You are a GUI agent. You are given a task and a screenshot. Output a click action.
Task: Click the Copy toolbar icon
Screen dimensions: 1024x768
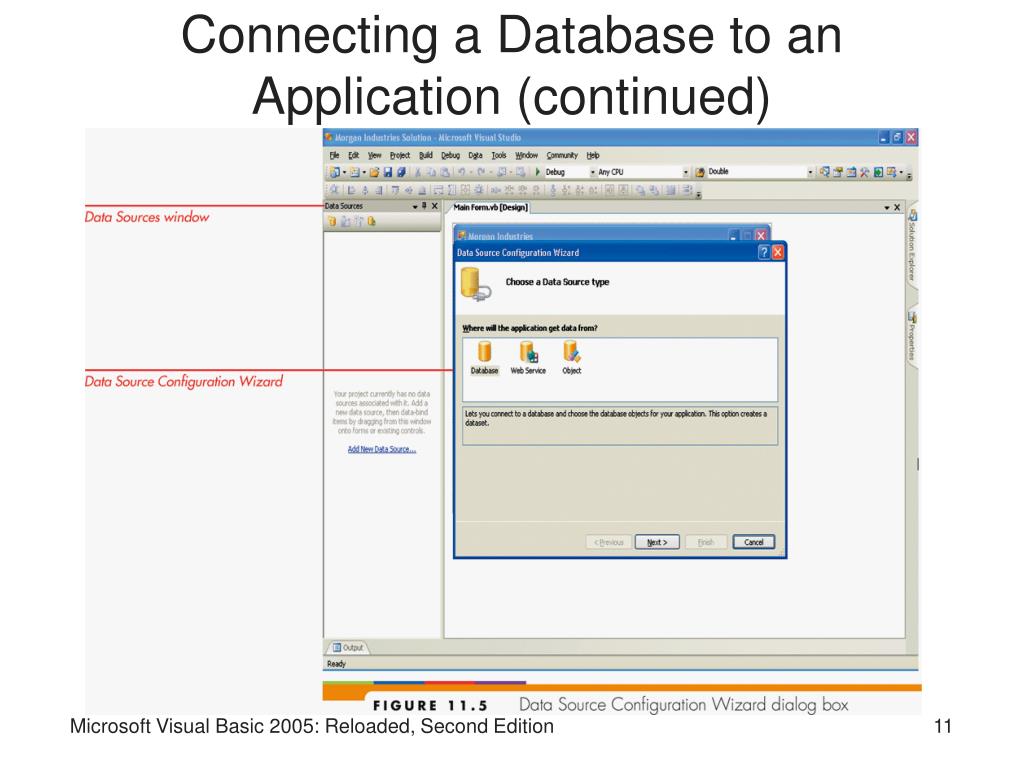[431, 172]
